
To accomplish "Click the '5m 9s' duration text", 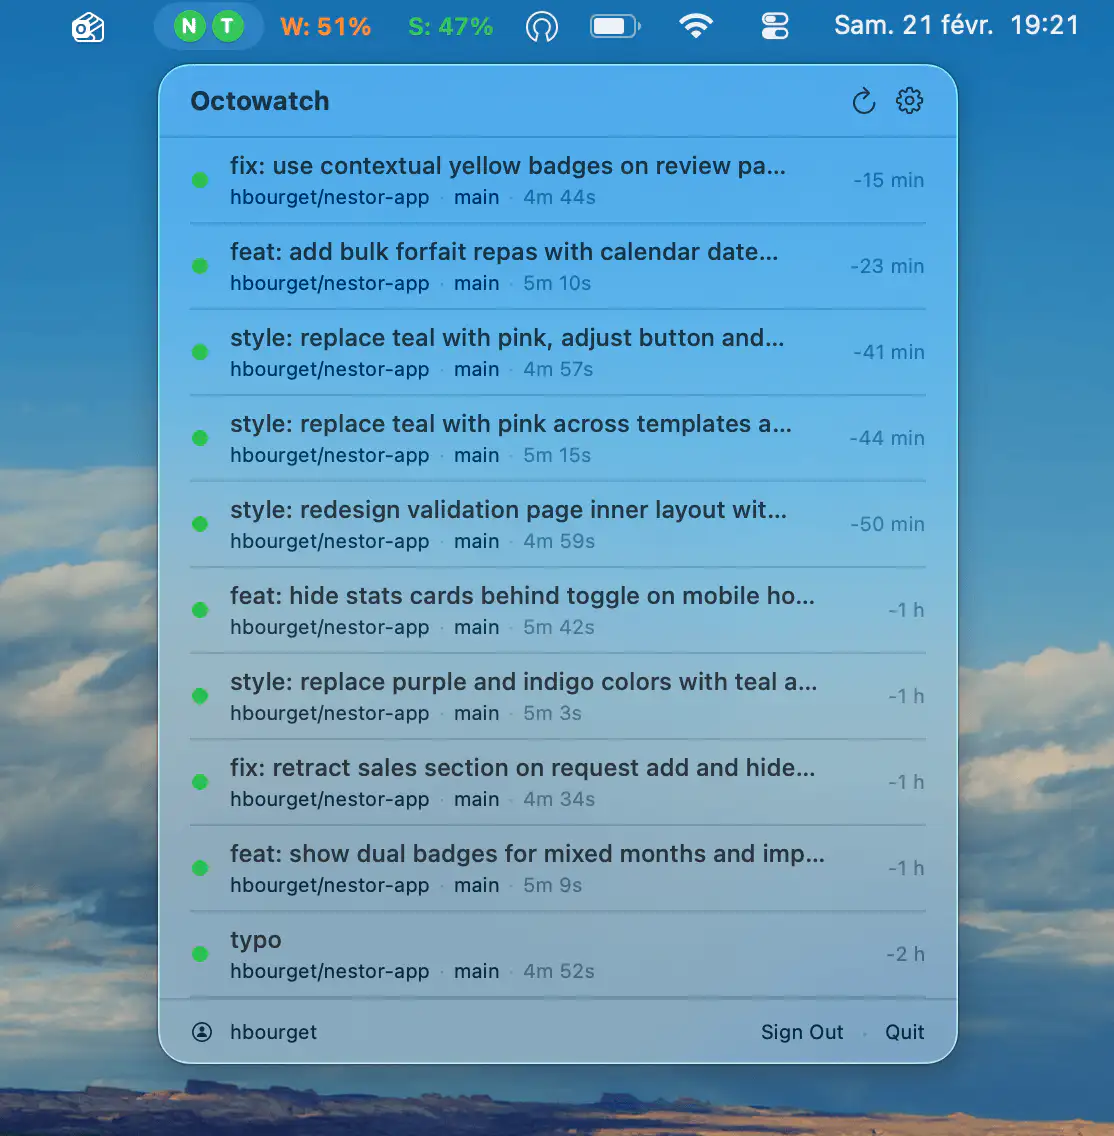I will tap(553, 885).
